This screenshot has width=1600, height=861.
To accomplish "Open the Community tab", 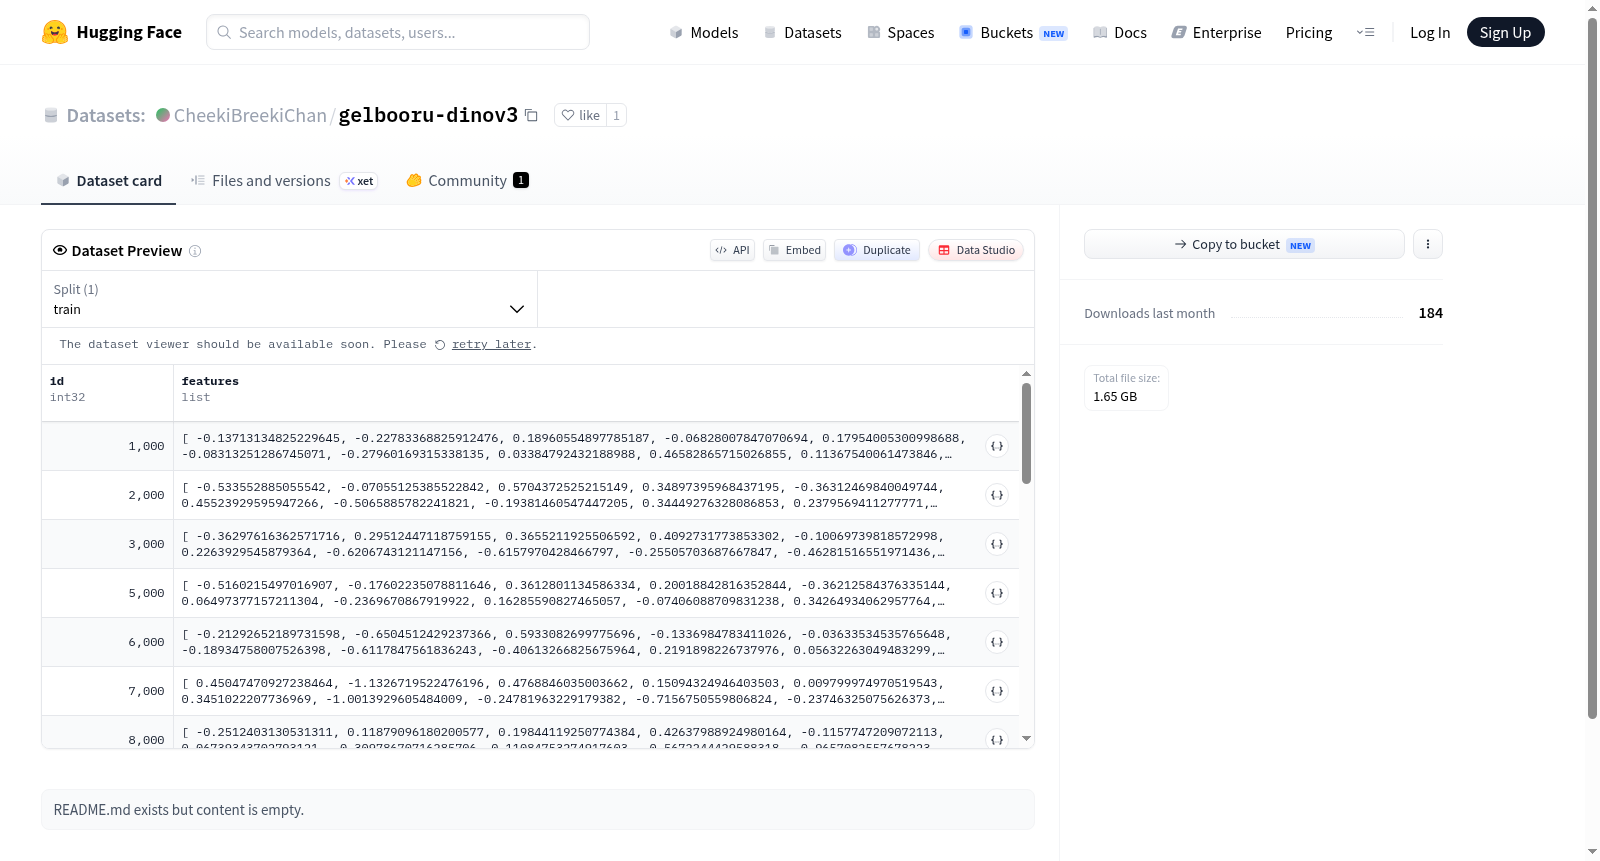I will click(x=467, y=181).
